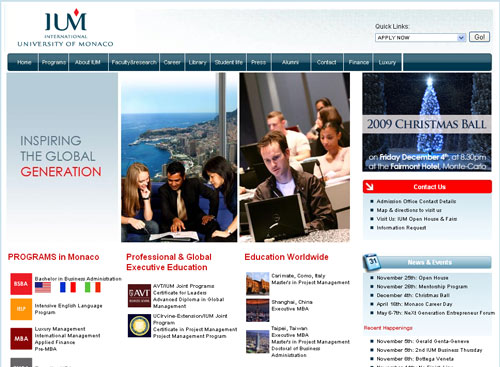
Task: Open the Monaco Career Day event link
Action: pyautogui.click(x=414, y=304)
